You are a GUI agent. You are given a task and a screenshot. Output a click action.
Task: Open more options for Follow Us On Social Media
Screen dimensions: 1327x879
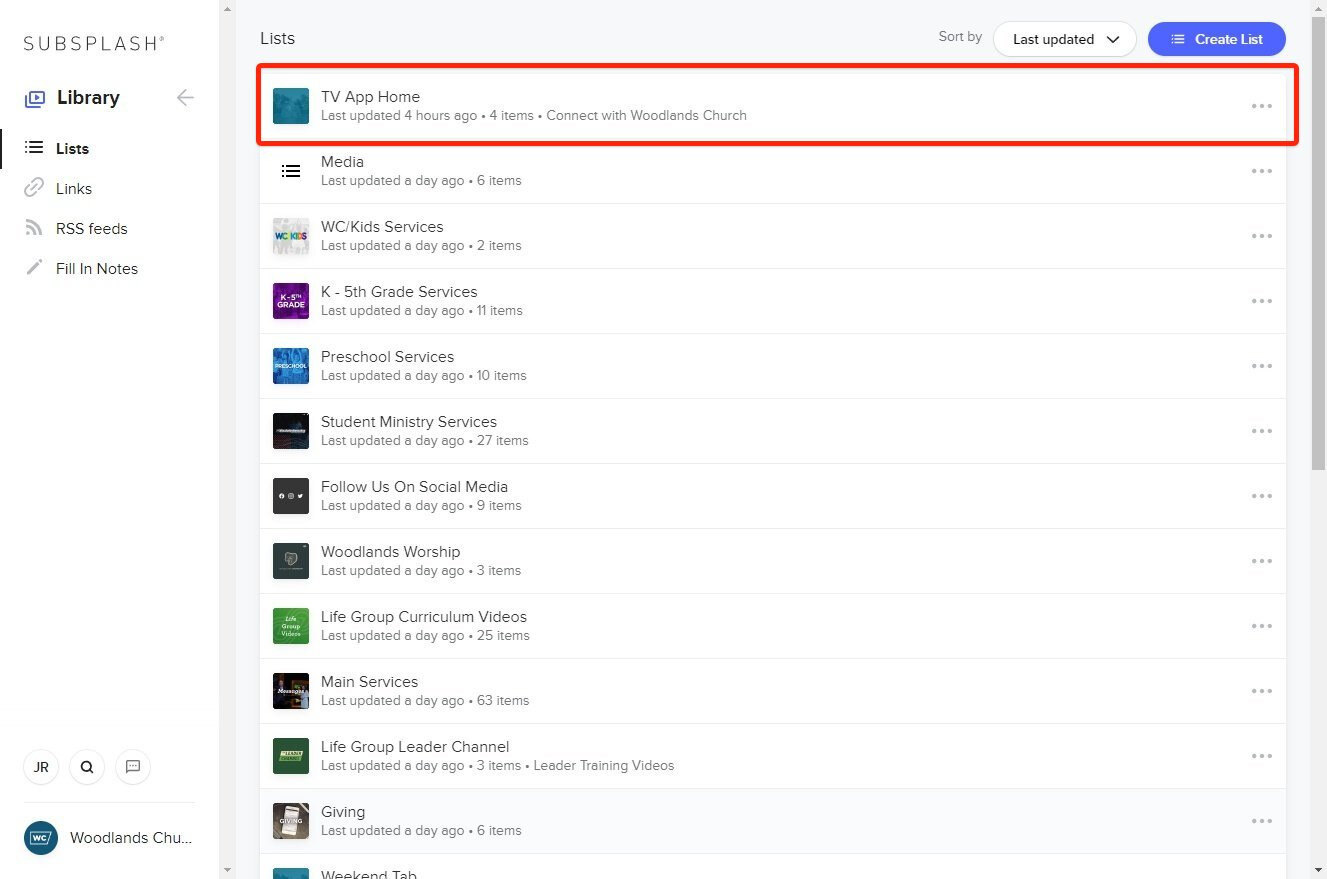point(1262,496)
